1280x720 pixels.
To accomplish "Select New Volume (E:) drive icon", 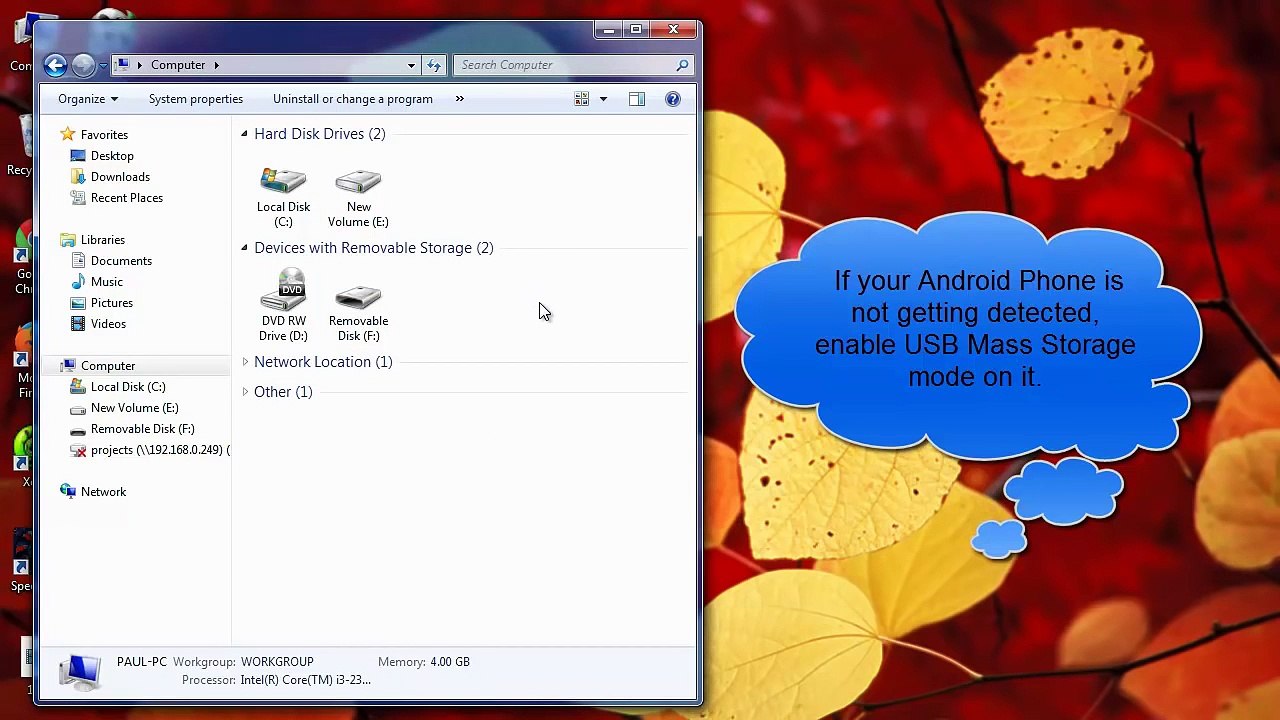I will (x=358, y=198).
